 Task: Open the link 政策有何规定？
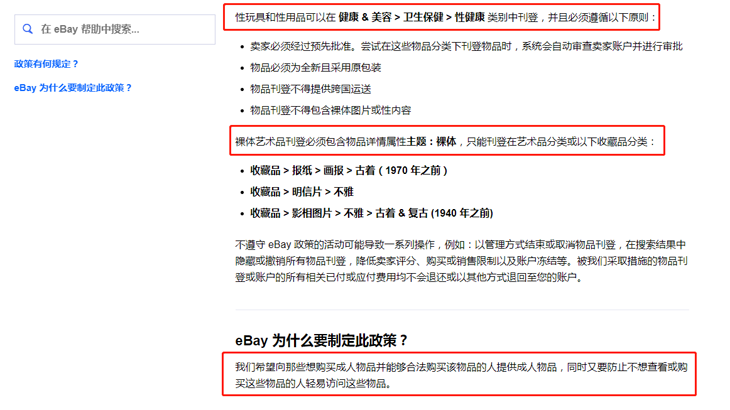[47, 64]
